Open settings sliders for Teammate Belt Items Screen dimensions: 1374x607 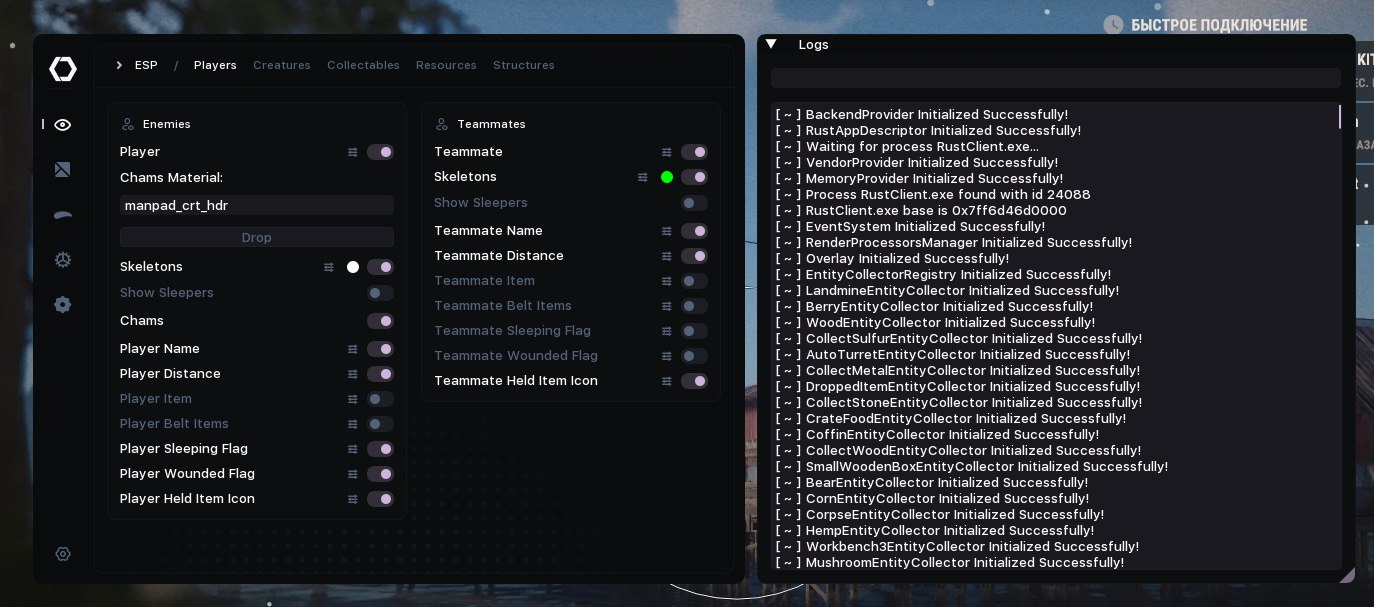point(667,306)
